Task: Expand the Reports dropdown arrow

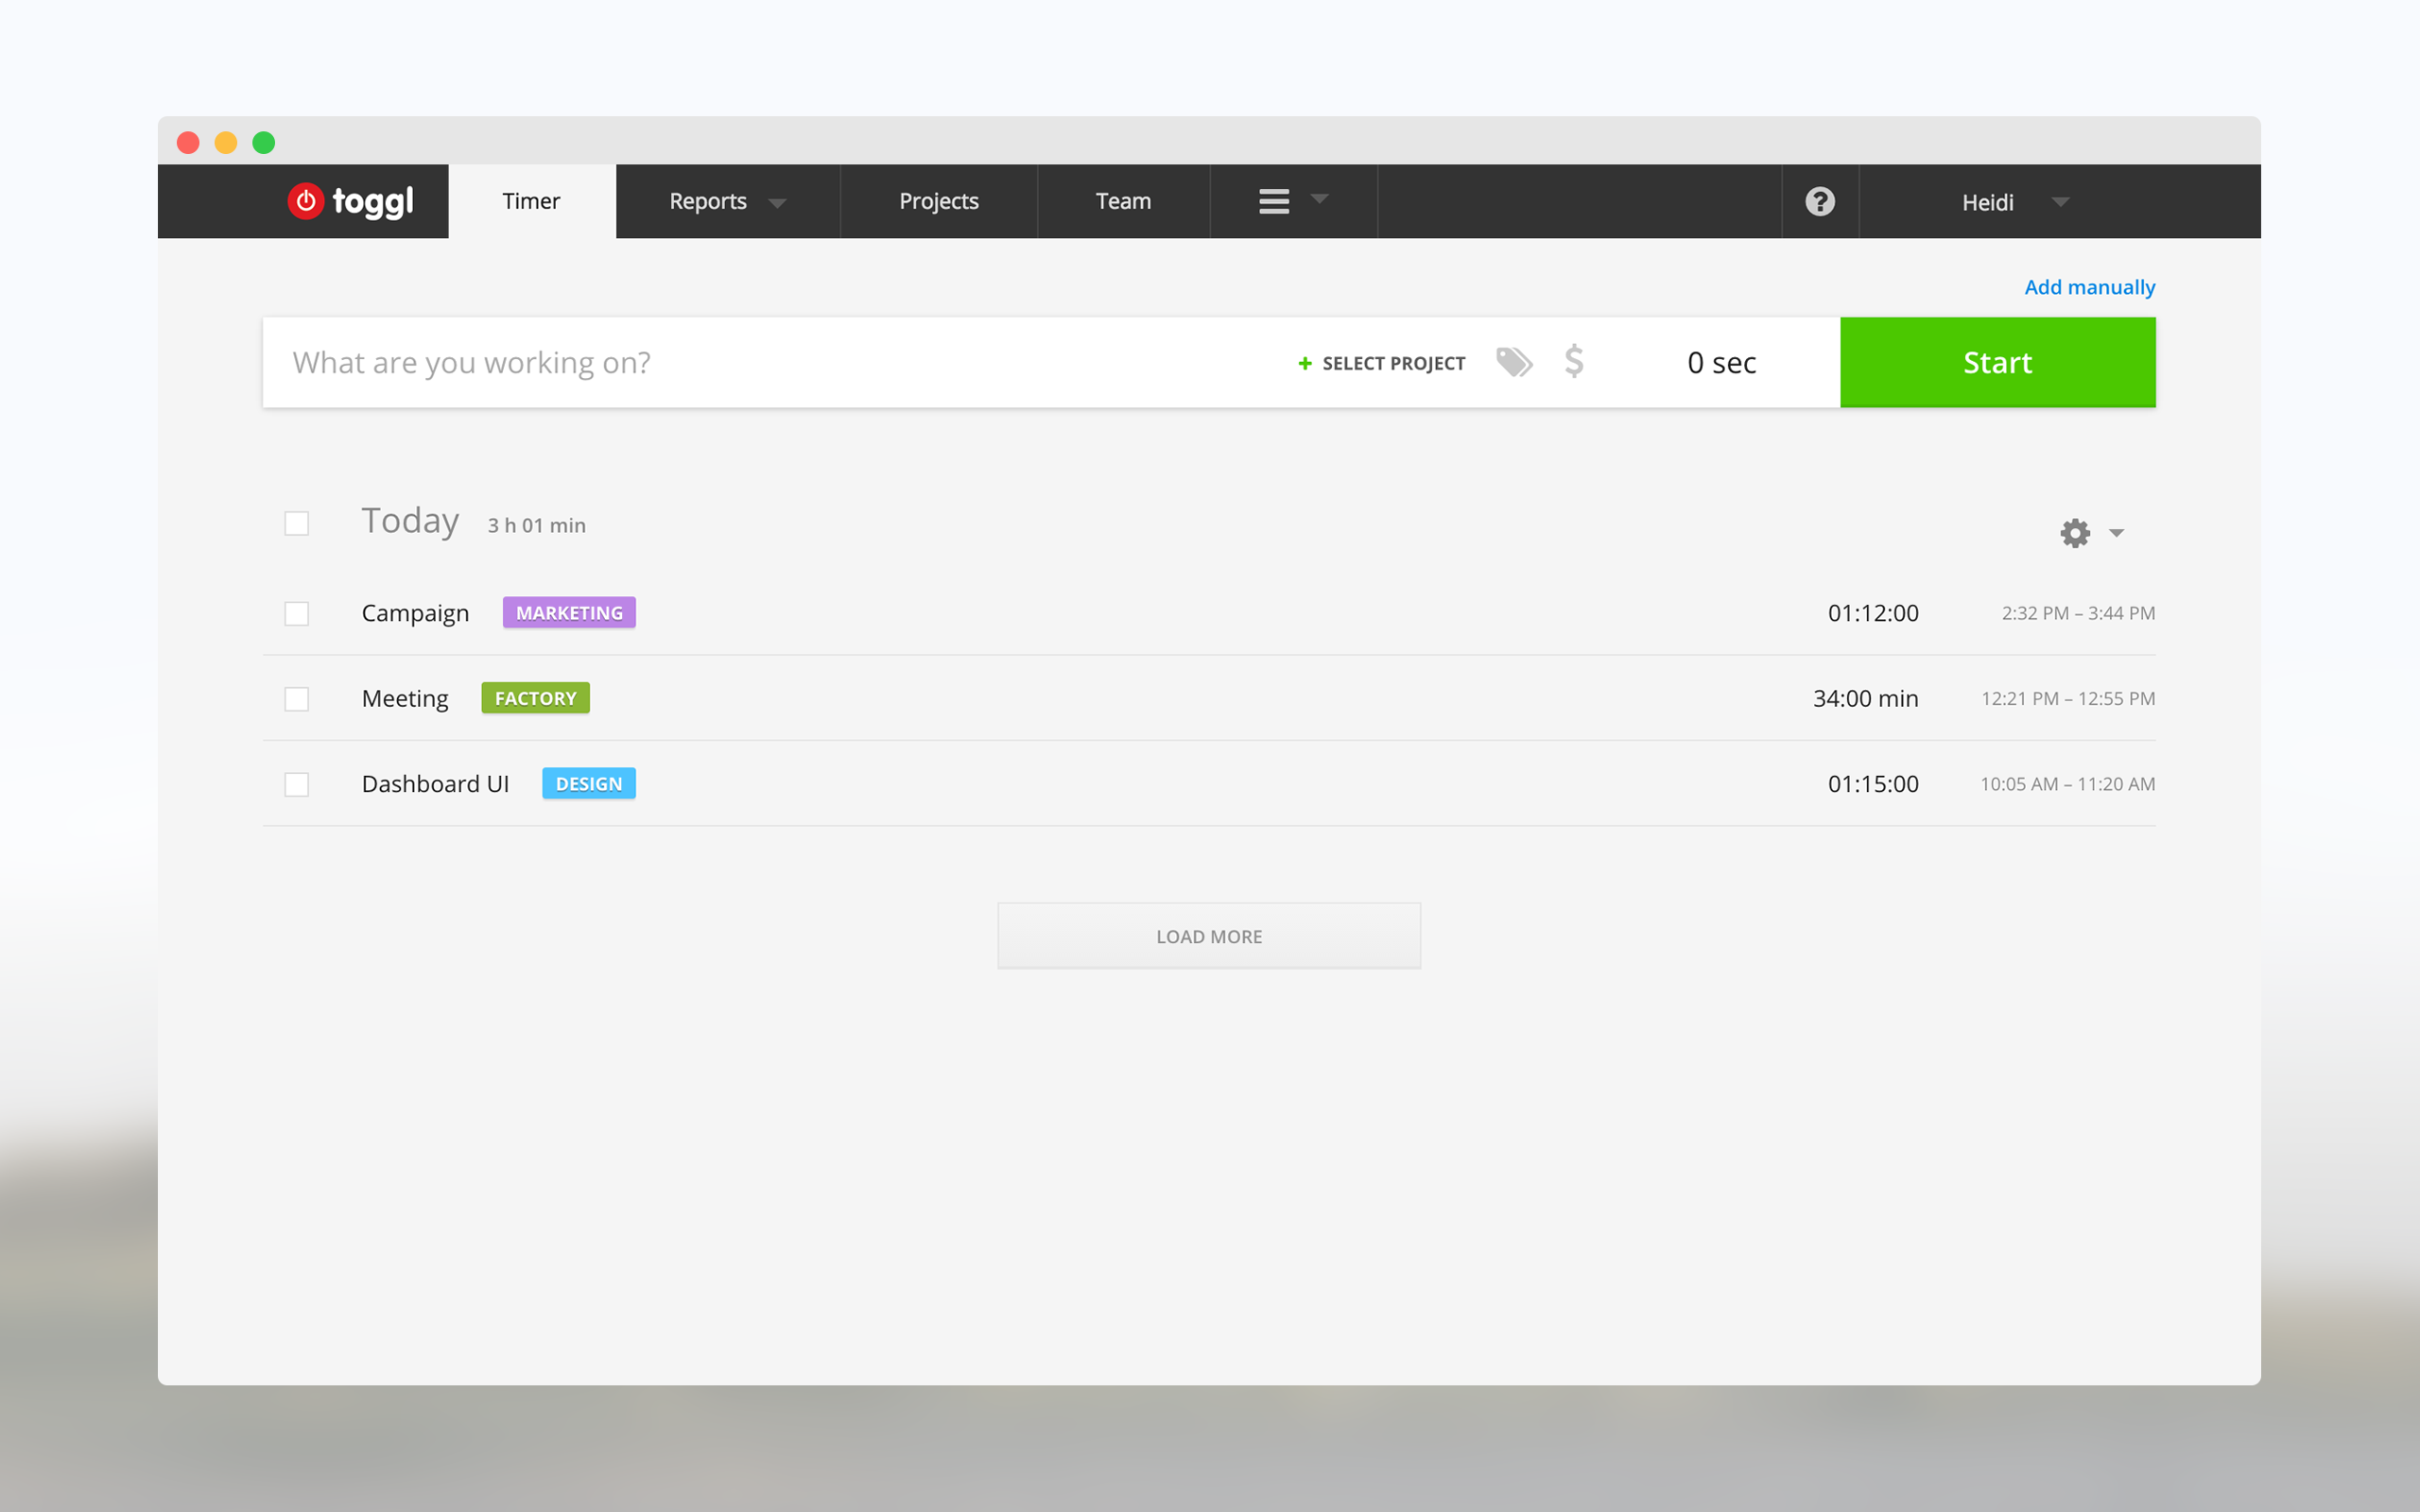Action: (777, 203)
